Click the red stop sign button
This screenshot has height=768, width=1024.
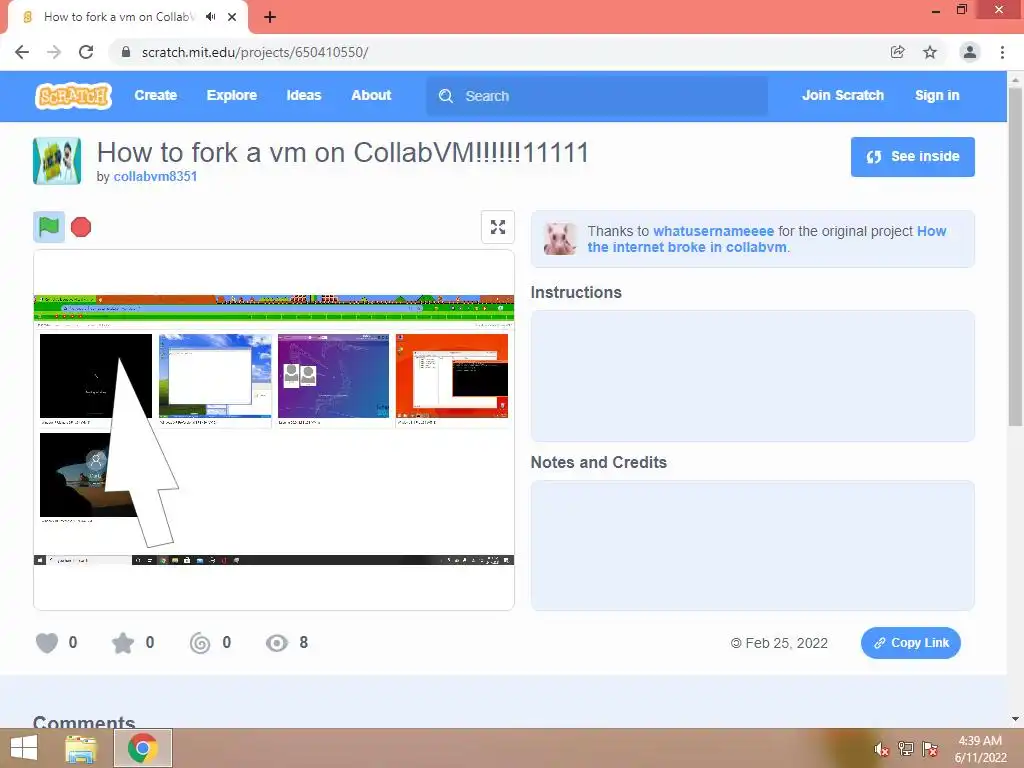[x=81, y=227]
